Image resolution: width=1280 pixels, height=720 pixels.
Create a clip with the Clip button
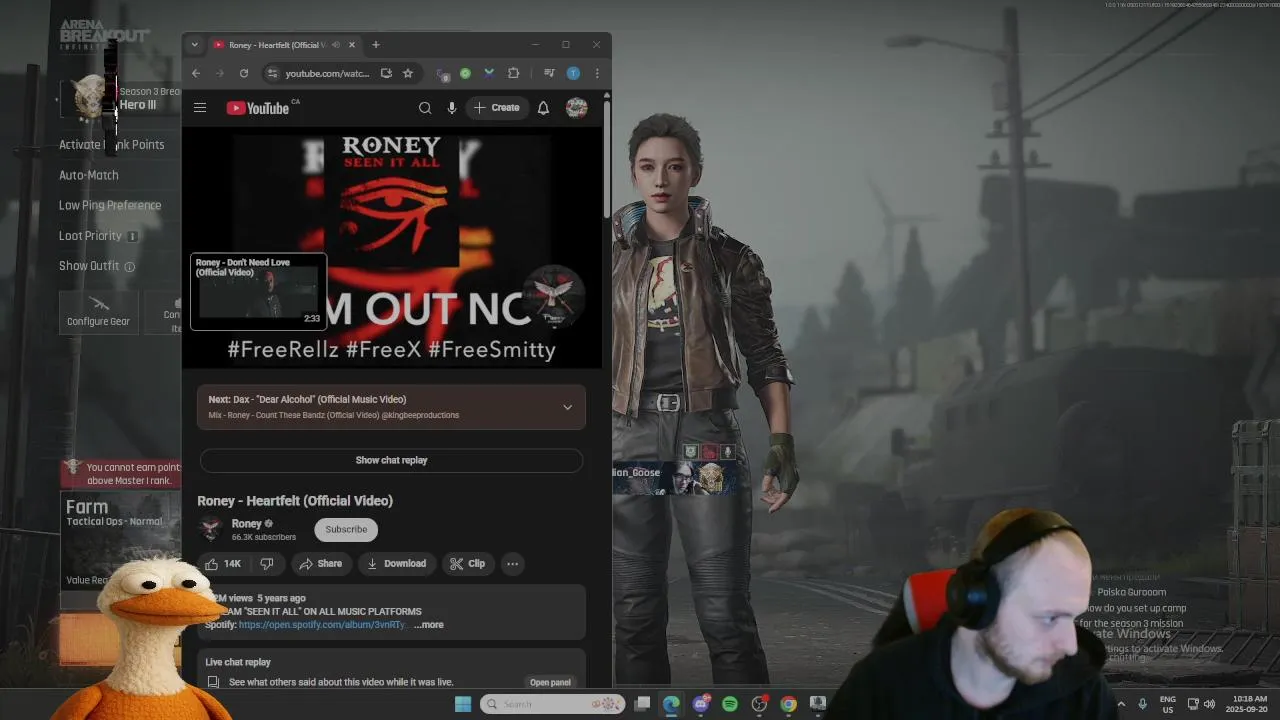467,564
